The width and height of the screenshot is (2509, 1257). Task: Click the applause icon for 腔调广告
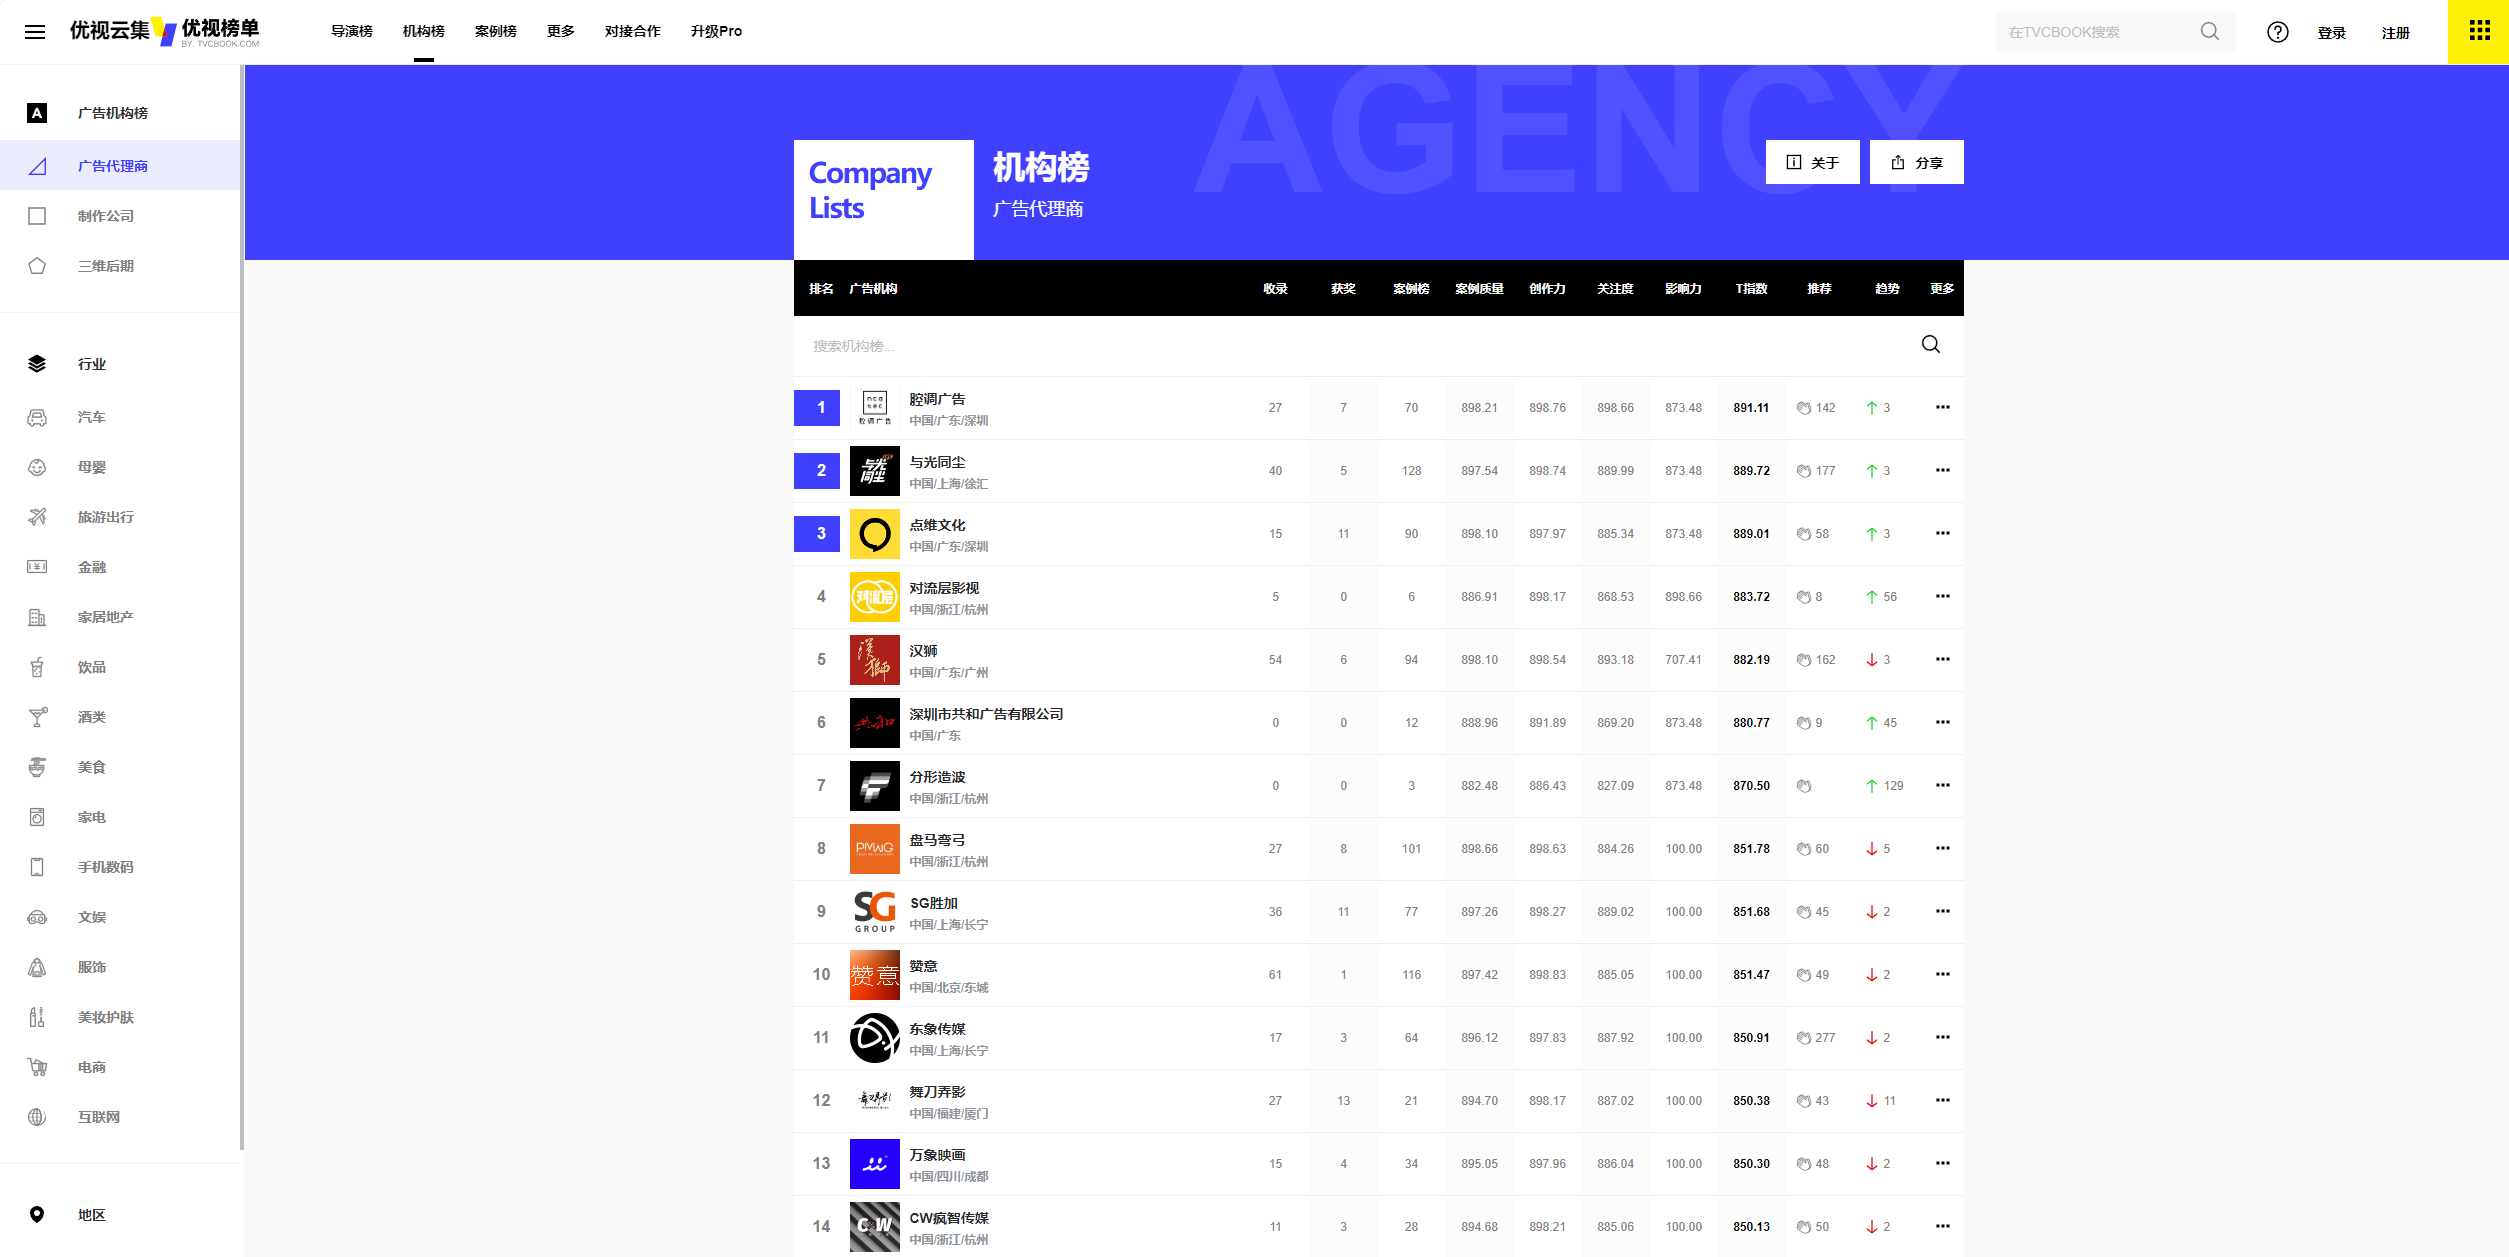[1804, 408]
